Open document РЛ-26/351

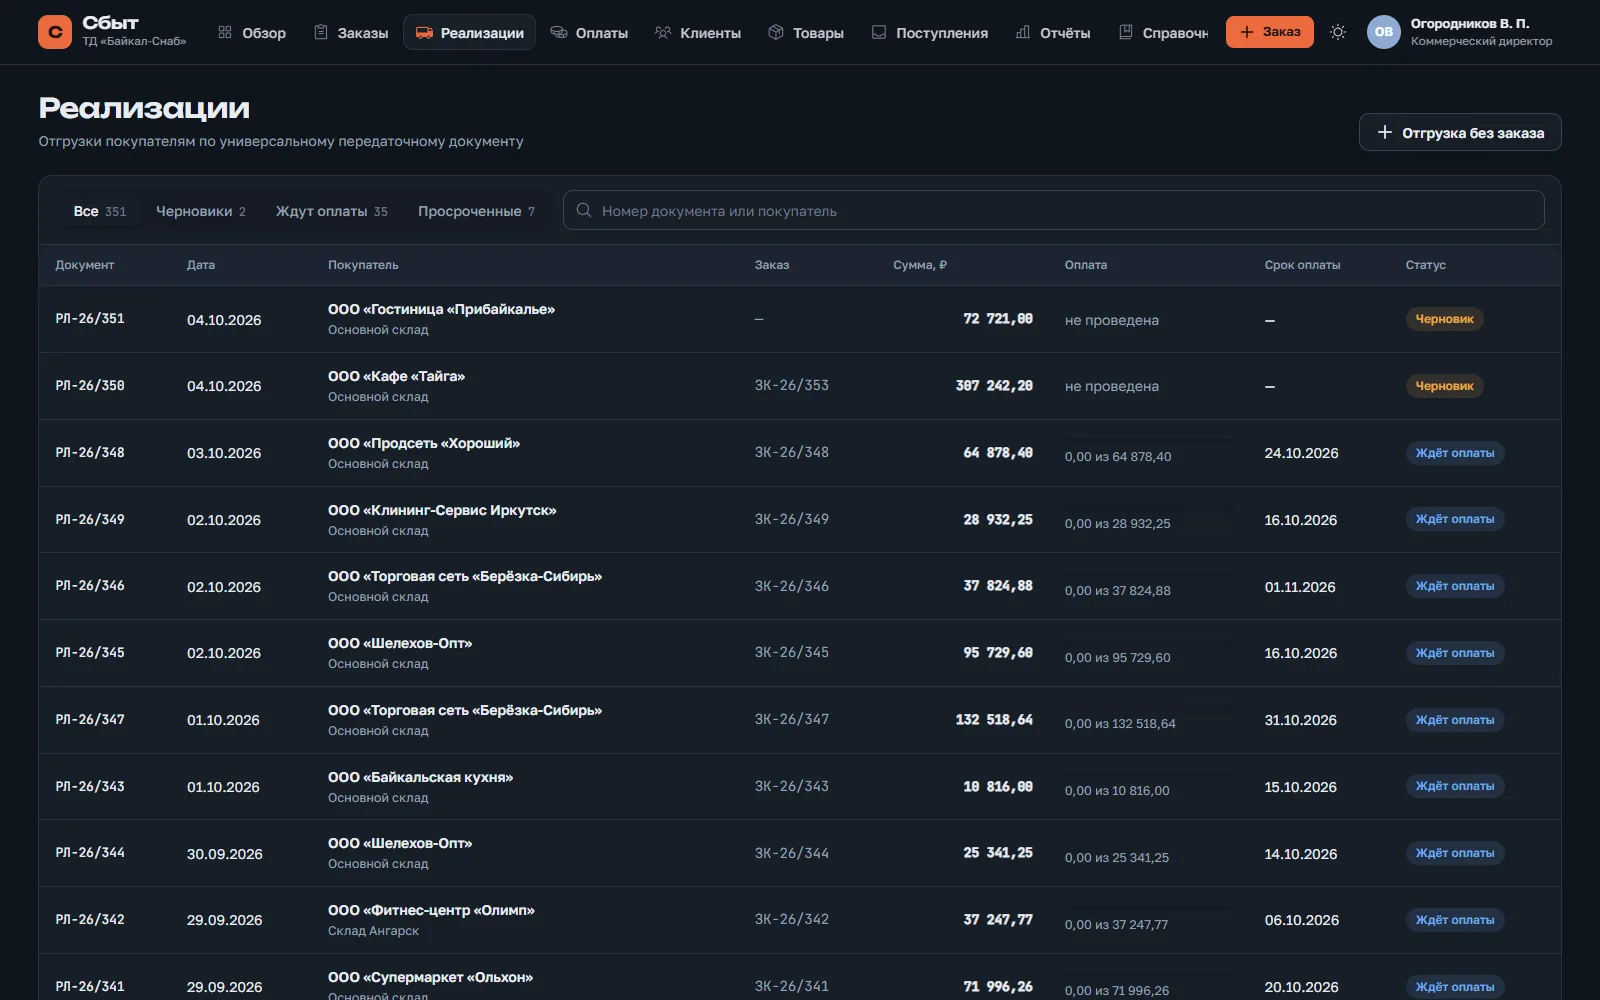(90, 319)
